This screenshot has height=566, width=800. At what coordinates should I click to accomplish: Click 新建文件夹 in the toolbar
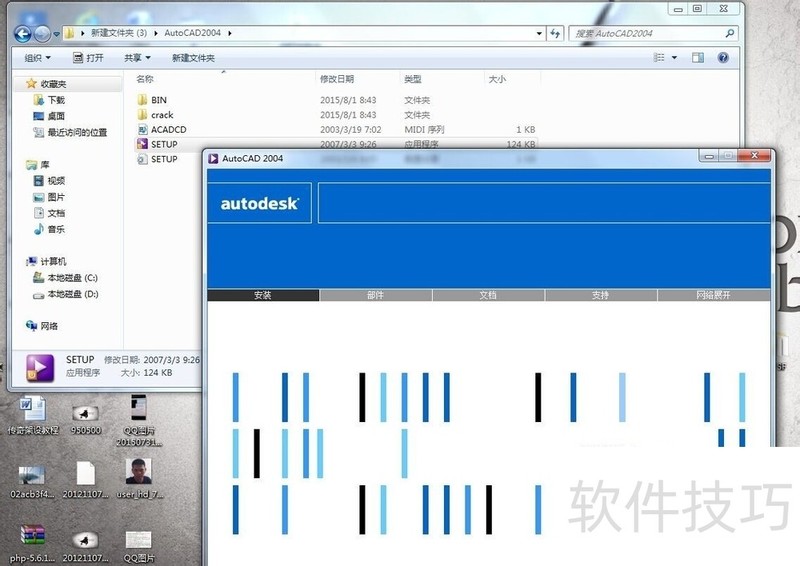(x=193, y=58)
